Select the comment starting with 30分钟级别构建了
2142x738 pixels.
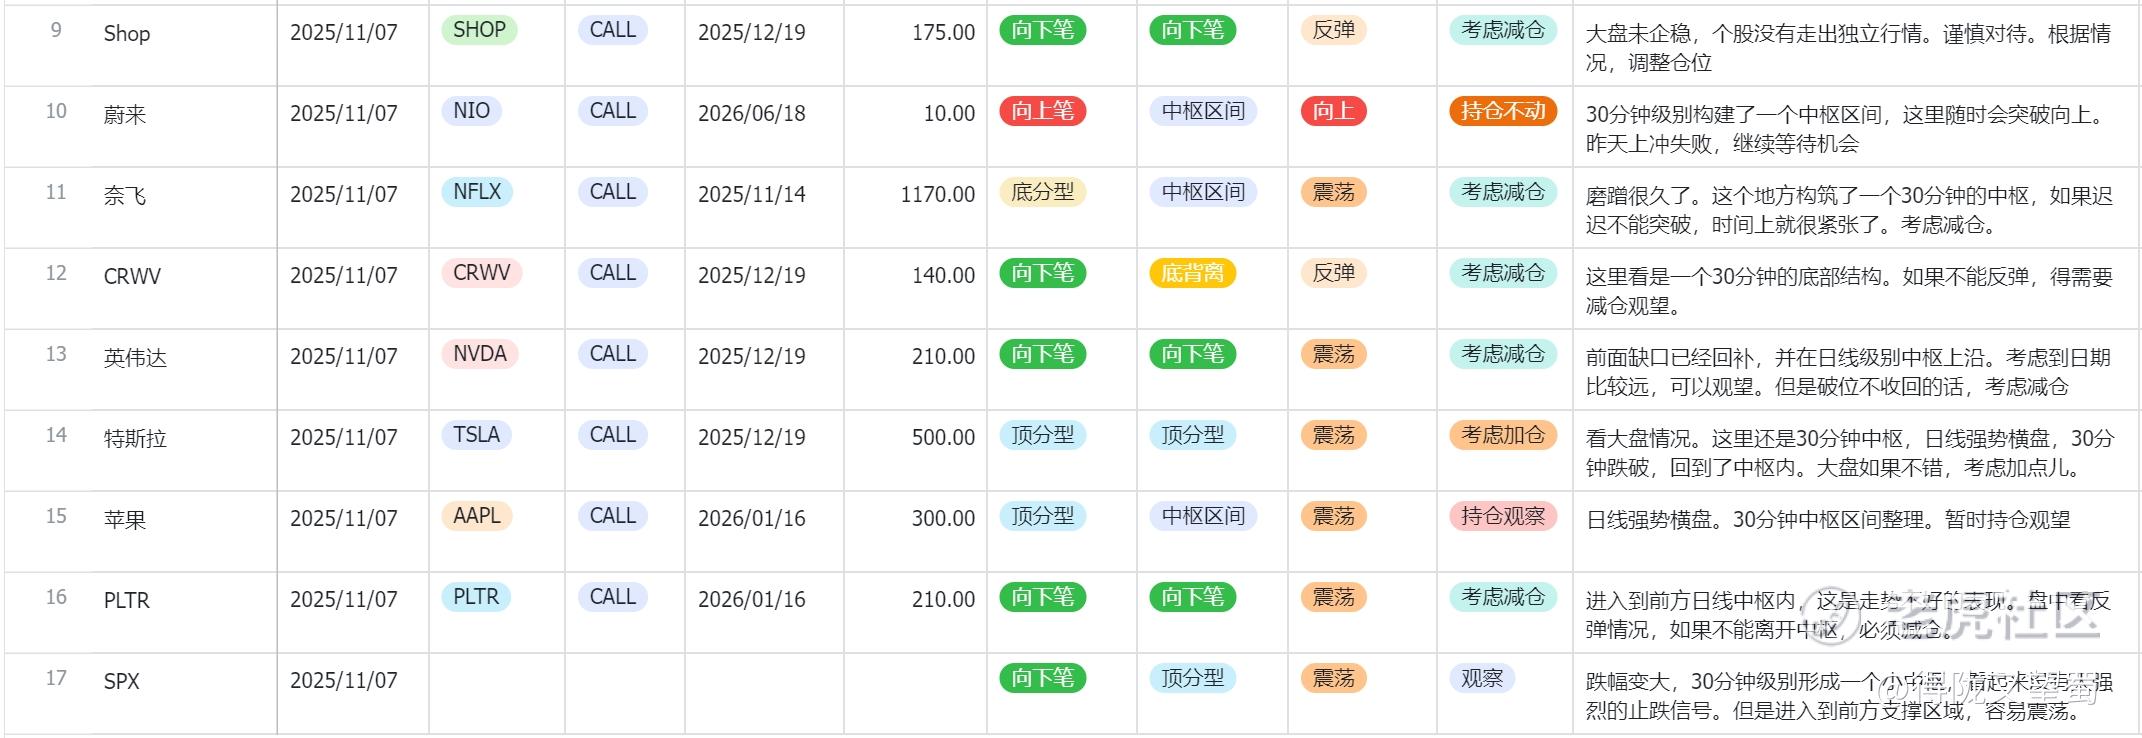tap(1844, 129)
